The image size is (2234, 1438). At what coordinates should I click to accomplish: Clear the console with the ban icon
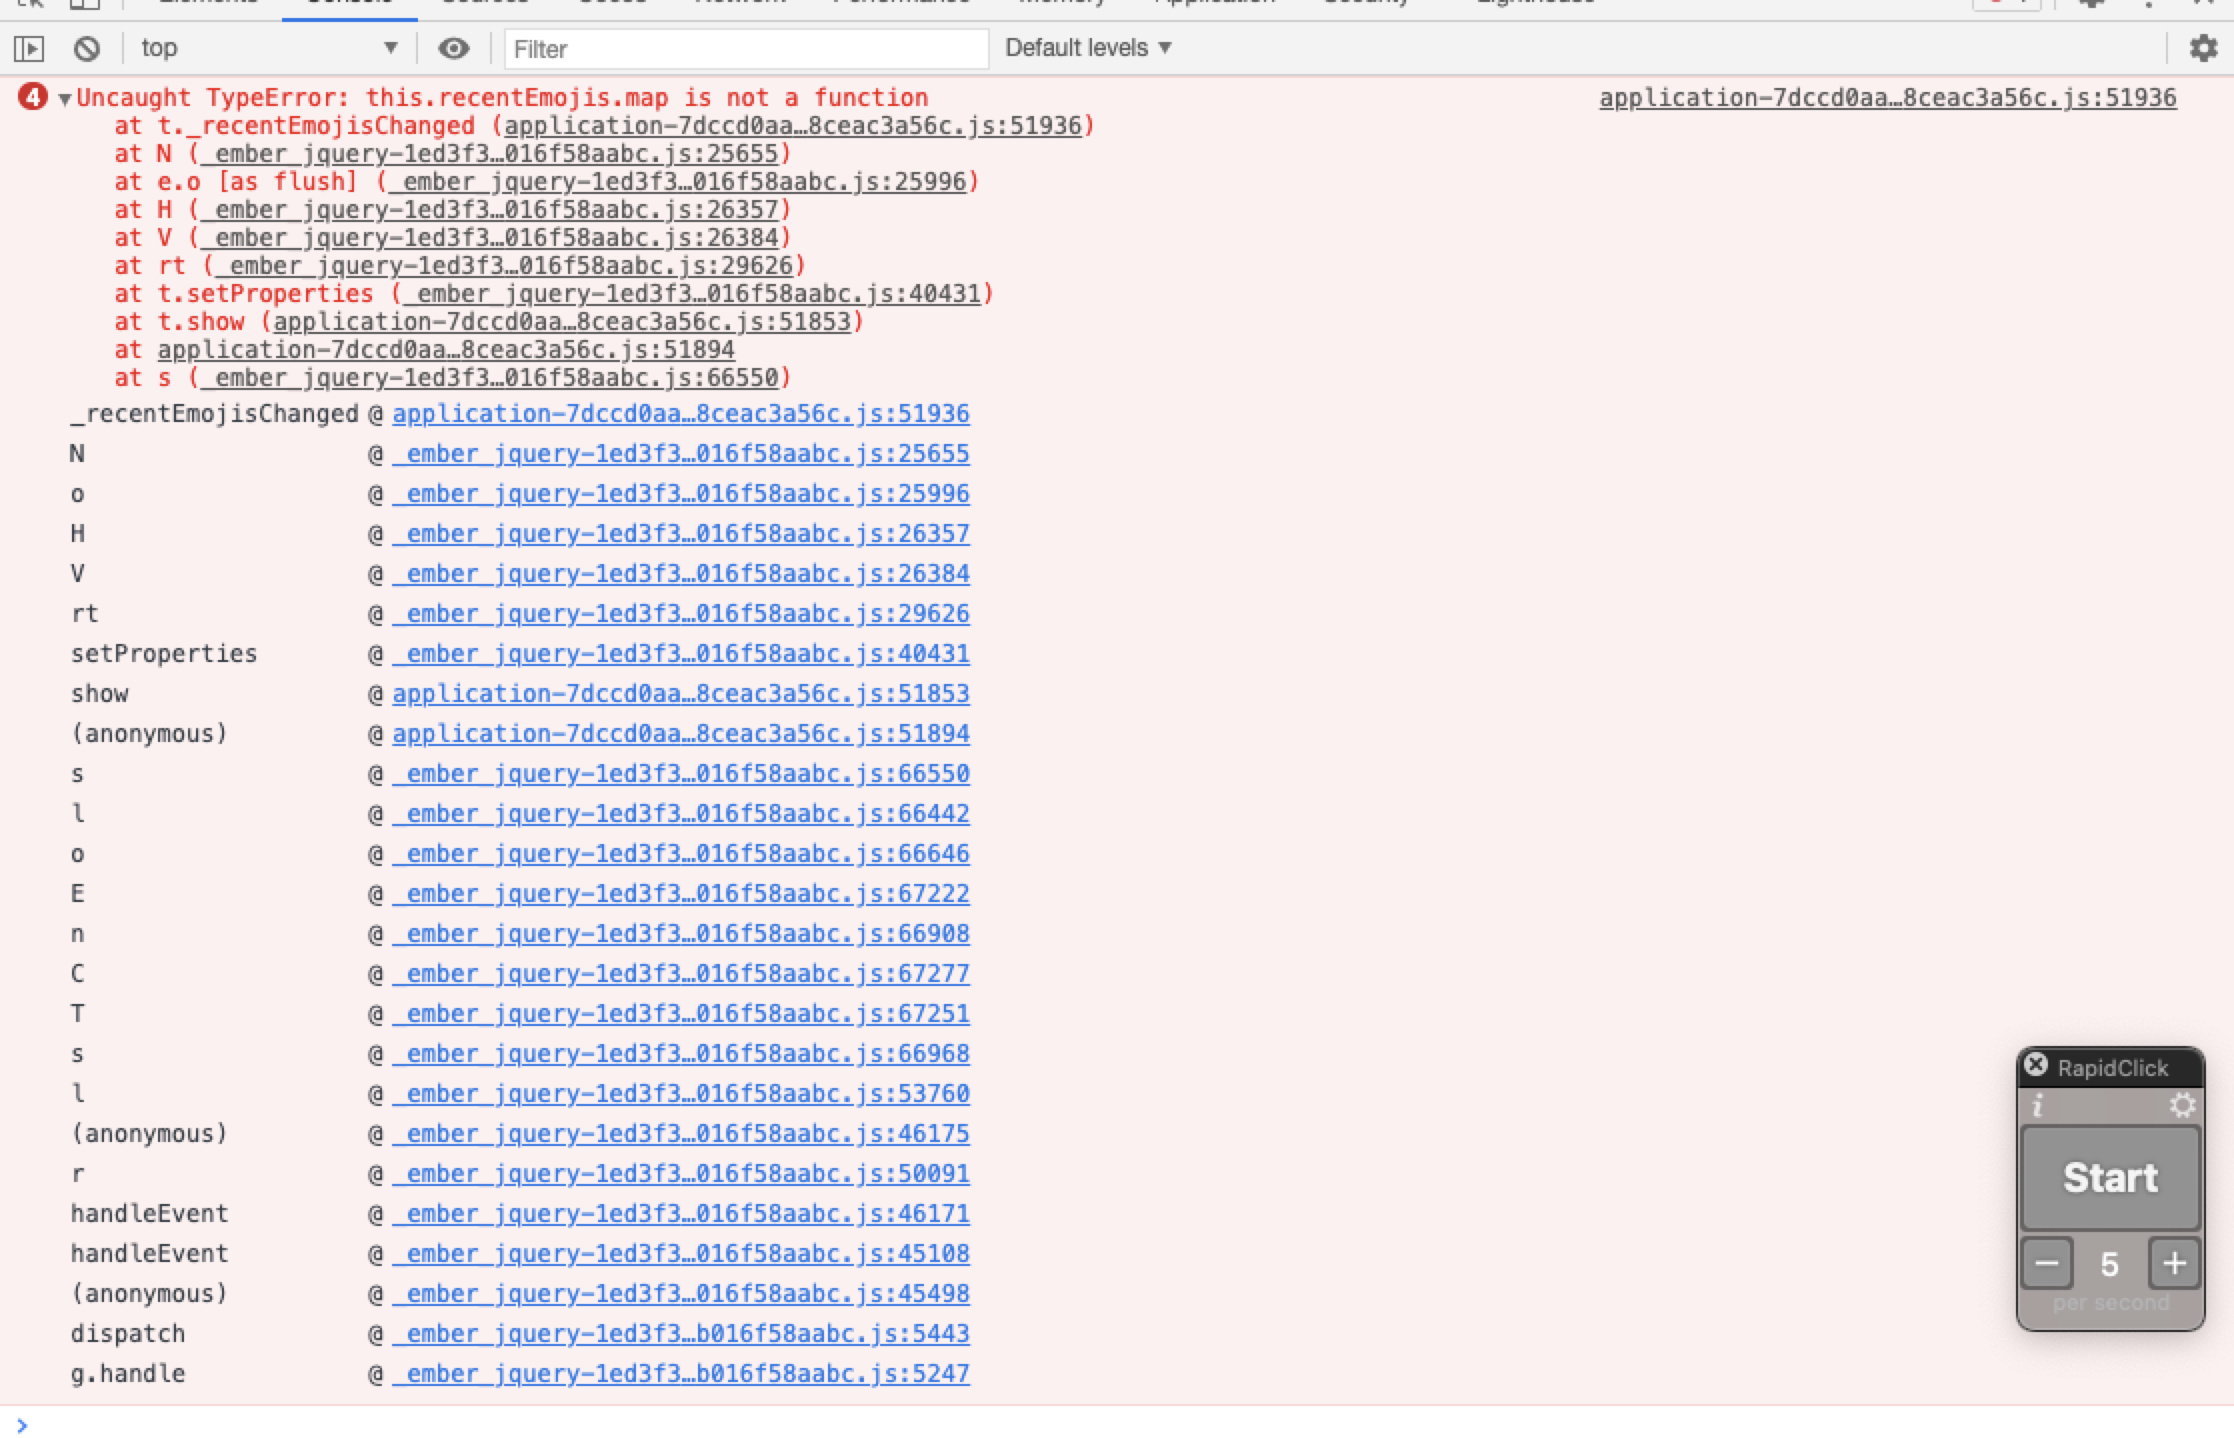87,48
